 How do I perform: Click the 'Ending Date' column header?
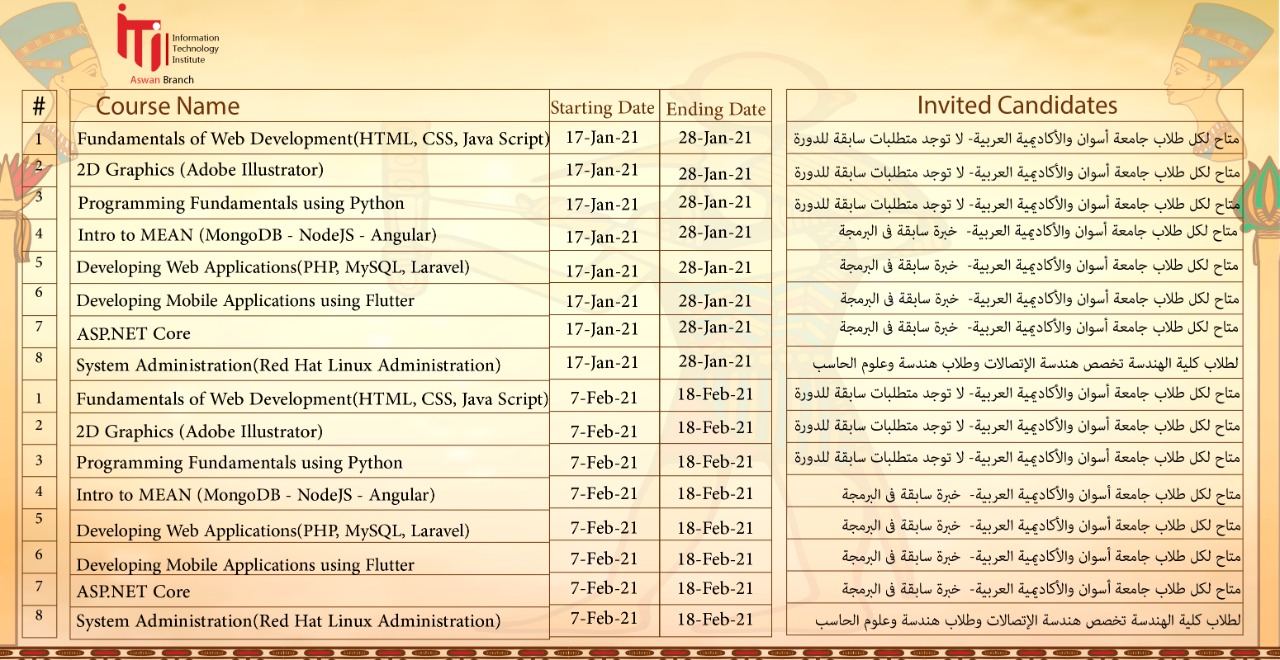click(715, 109)
